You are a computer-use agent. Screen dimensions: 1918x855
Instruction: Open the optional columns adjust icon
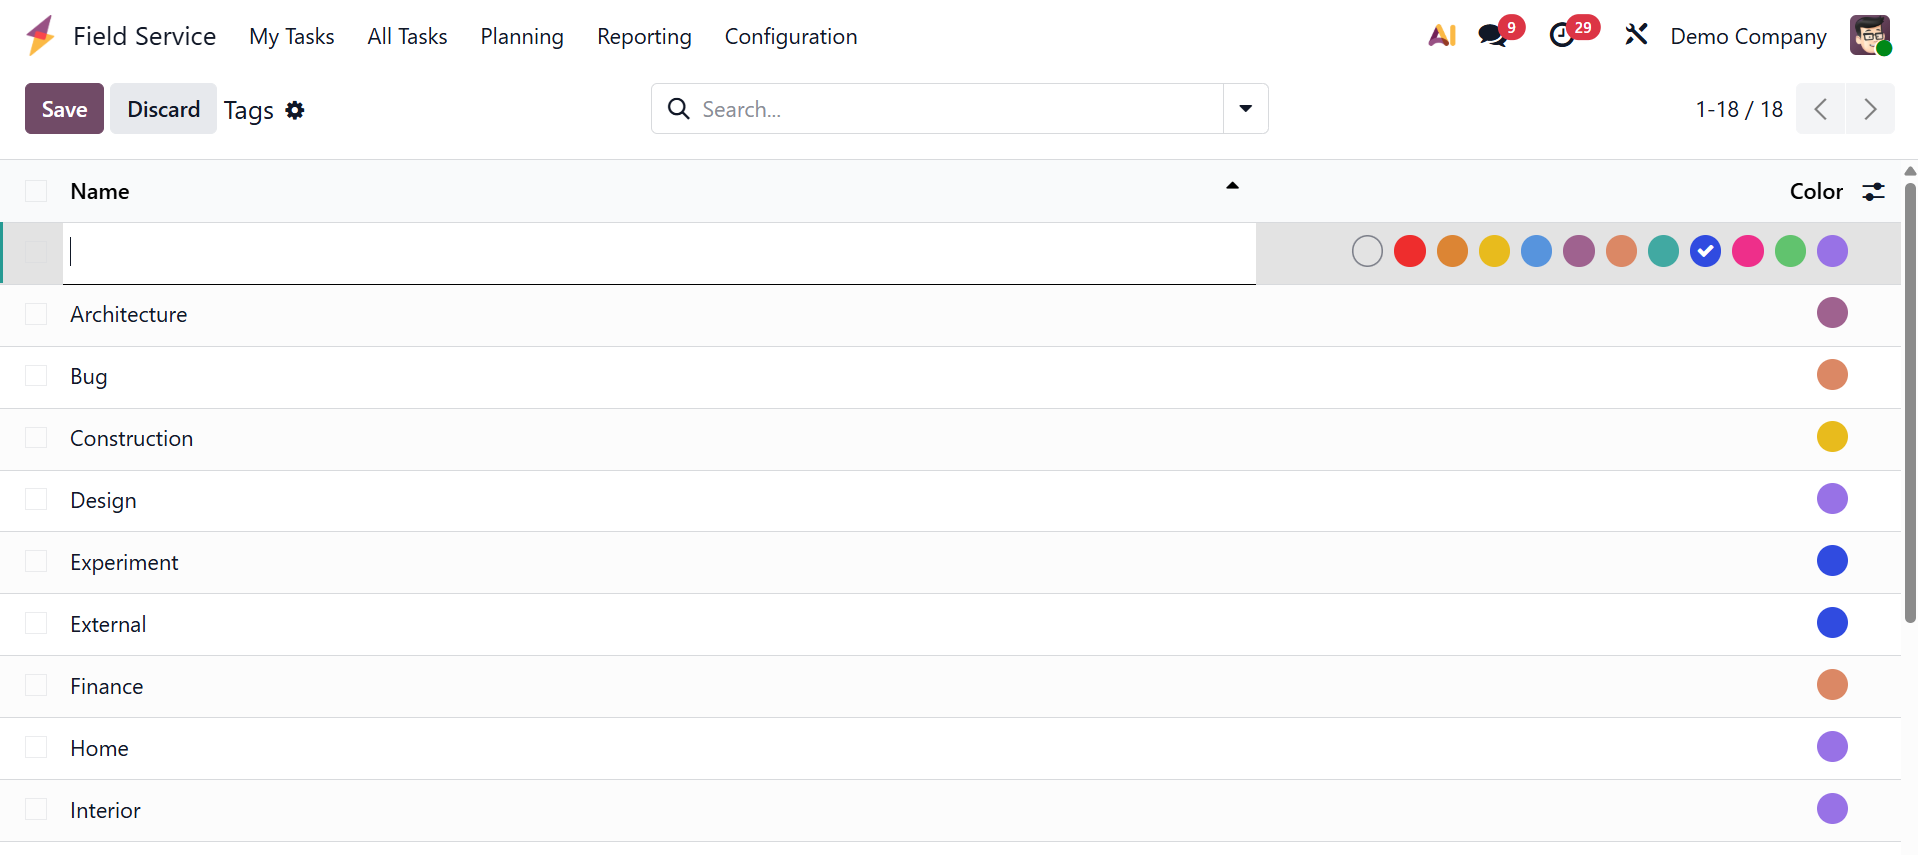point(1873,191)
